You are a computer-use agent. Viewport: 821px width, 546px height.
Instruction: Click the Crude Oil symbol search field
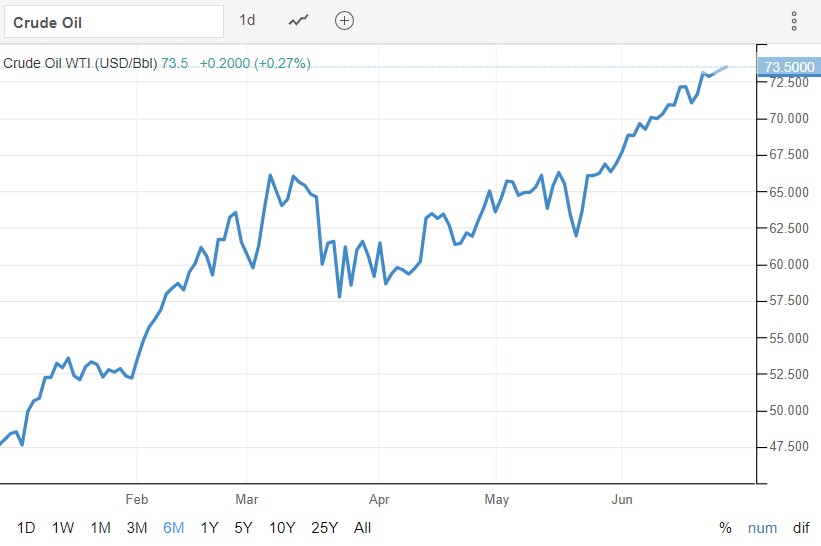(x=113, y=21)
